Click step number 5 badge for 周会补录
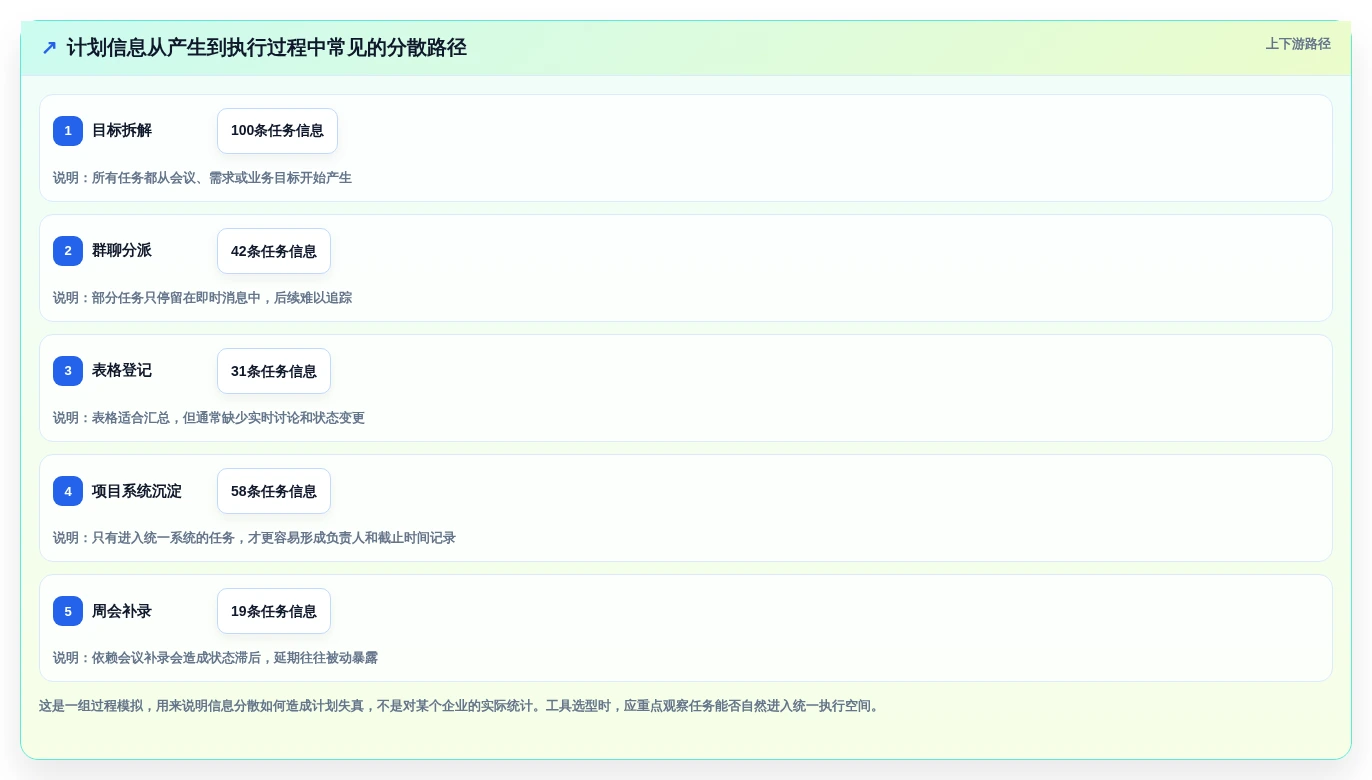Viewport: 1372px width, 780px height. tap(68, 611)
